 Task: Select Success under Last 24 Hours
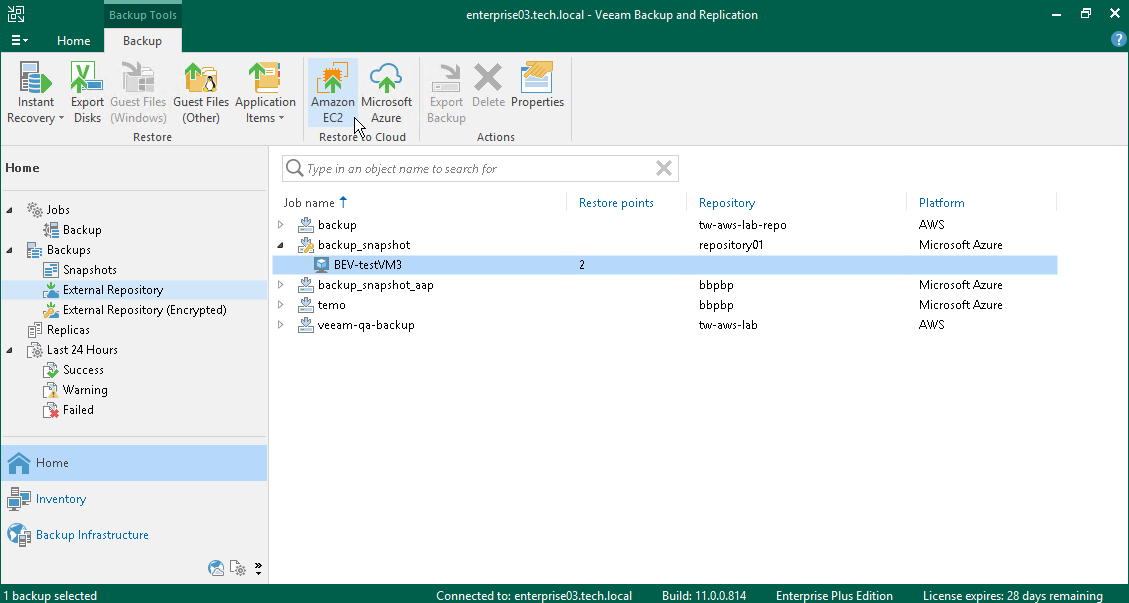83,370
